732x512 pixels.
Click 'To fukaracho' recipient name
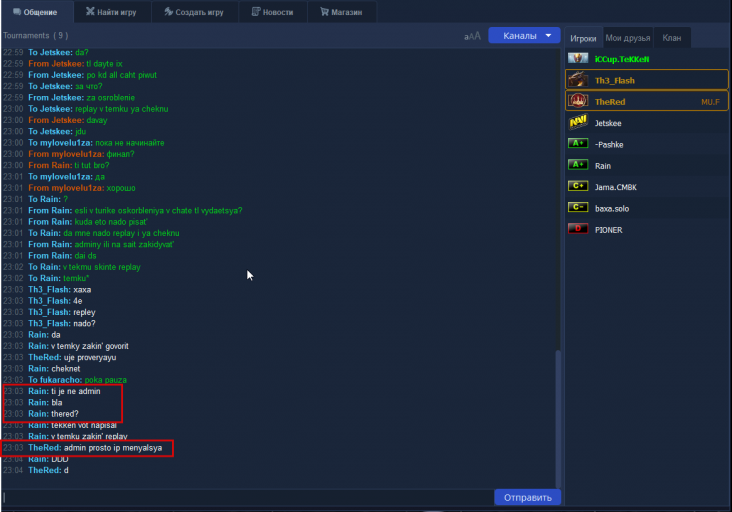[x=55, y=379]
